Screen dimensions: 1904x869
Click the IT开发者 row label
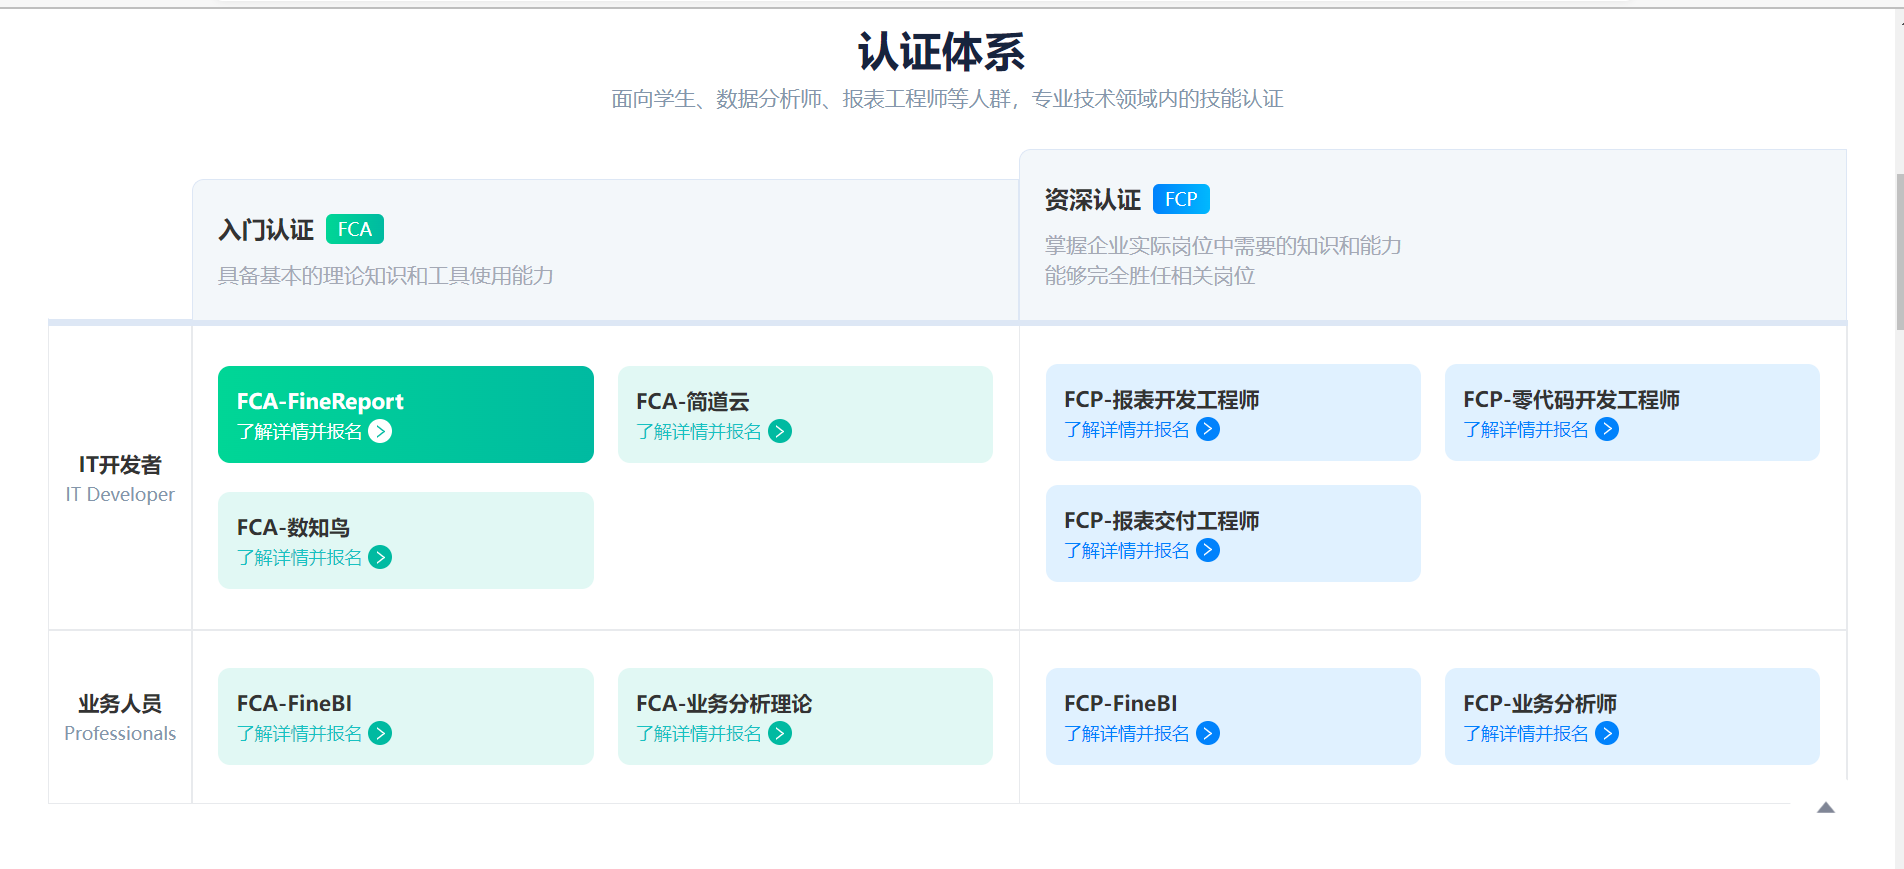coord(120,465)
